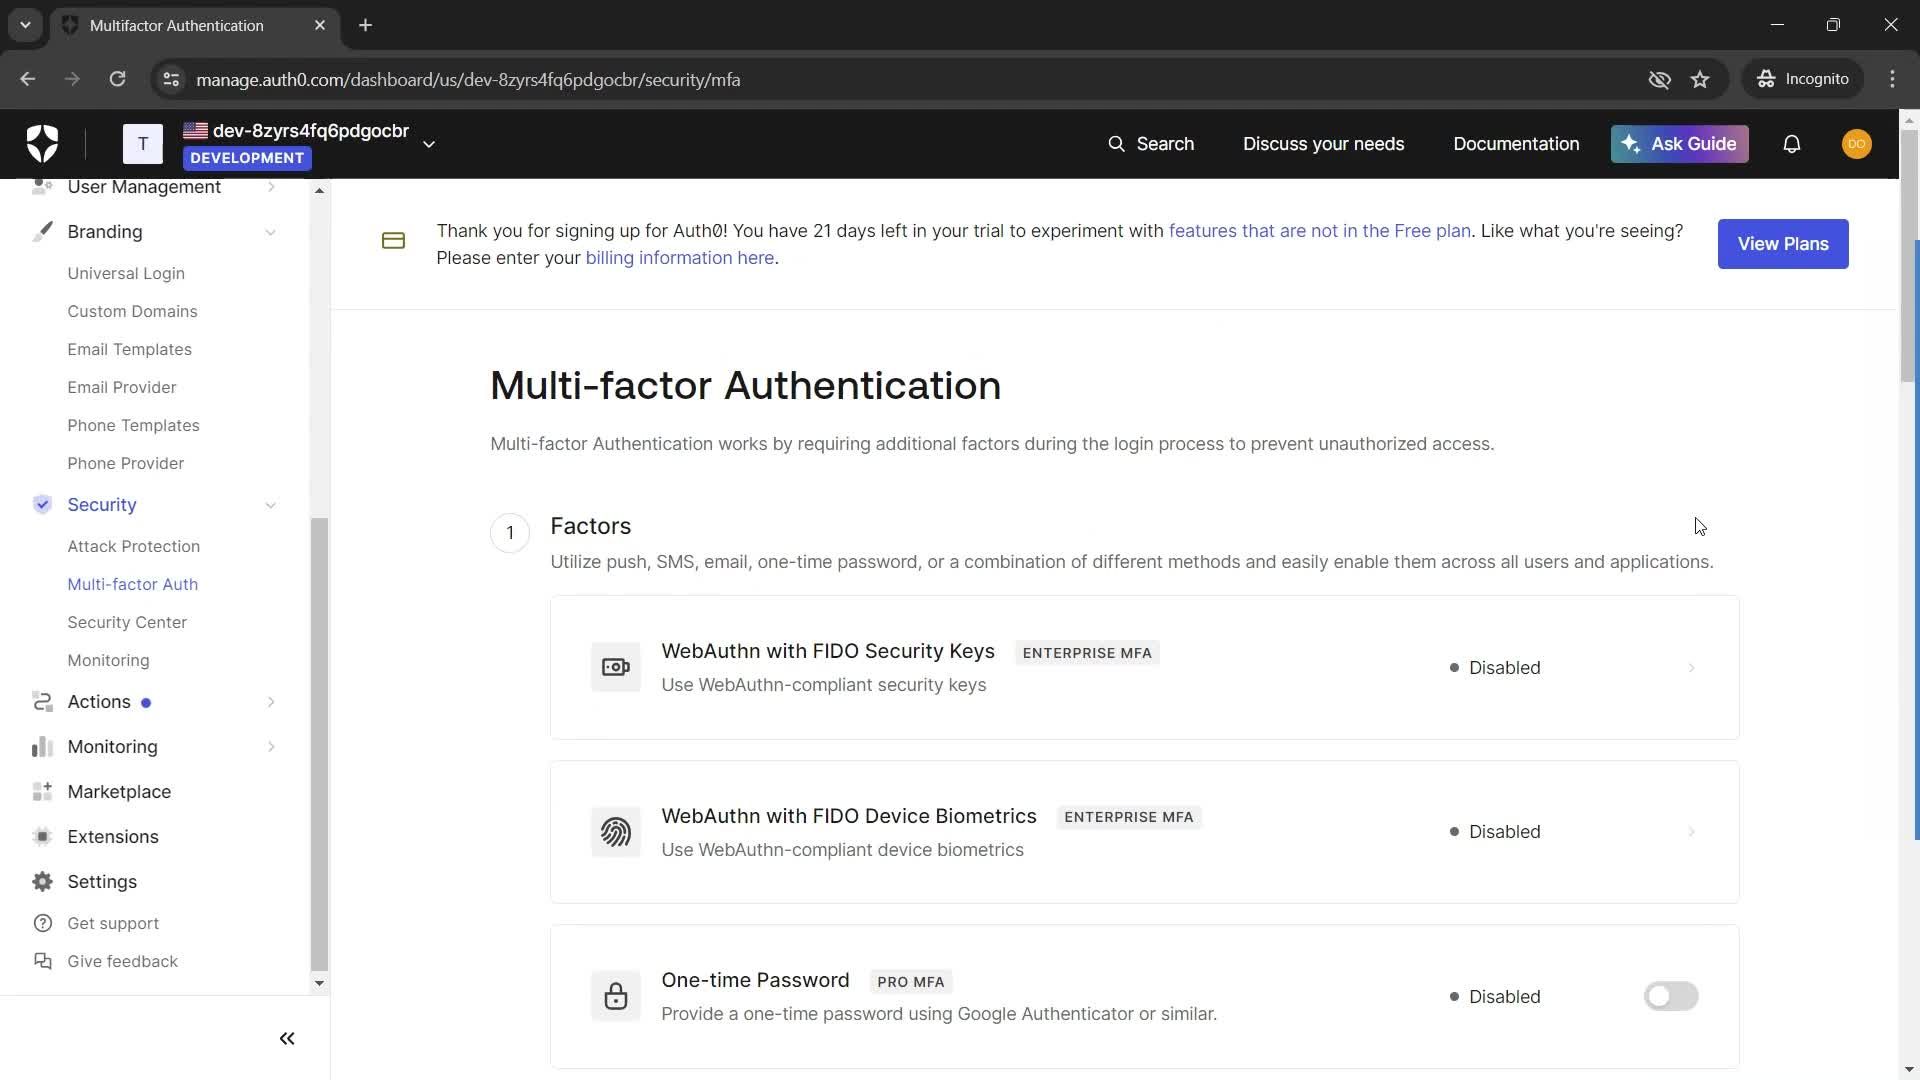Click the Branding brush icon
This screenshot has height=1080, width=1920.
pos(42,232)
